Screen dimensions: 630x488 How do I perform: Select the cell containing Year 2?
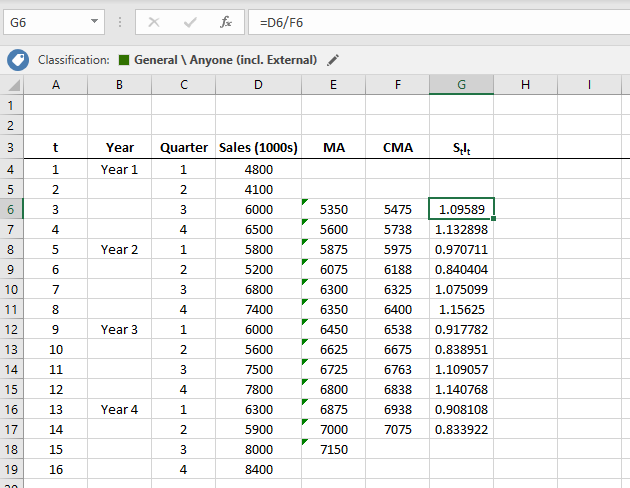point(120,249)
